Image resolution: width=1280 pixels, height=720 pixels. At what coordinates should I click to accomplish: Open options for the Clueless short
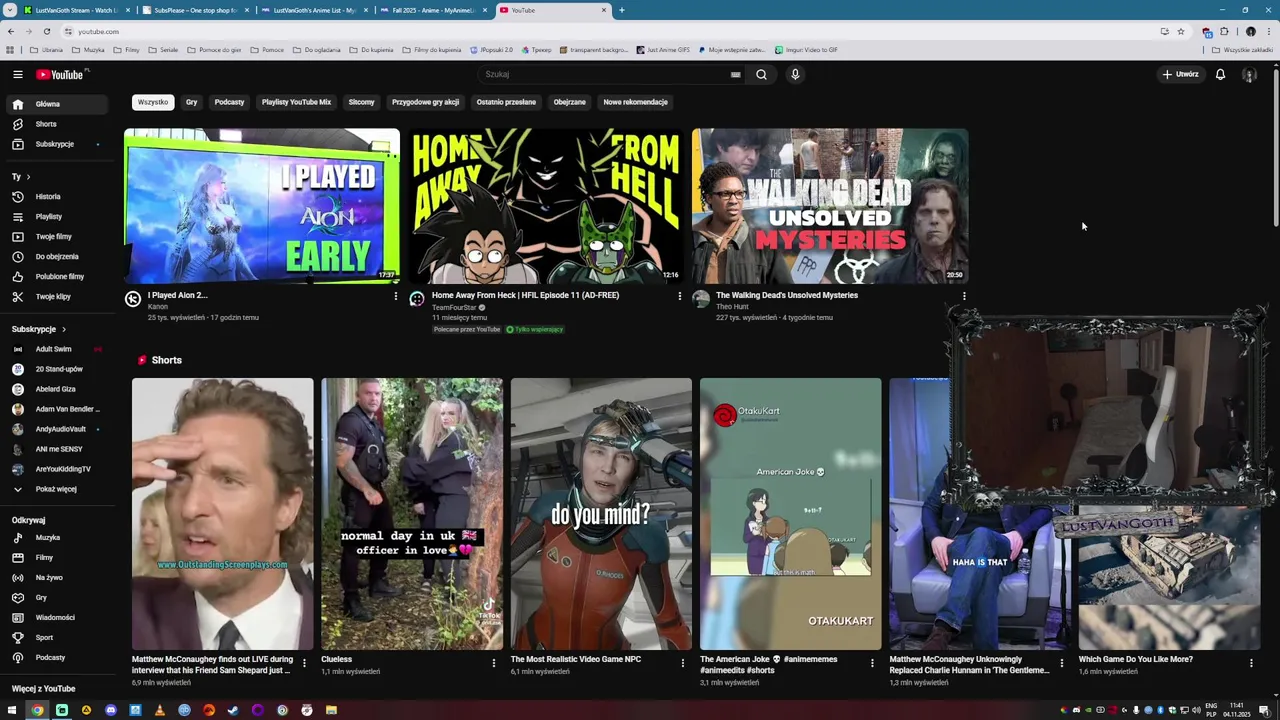click(493, 663)
